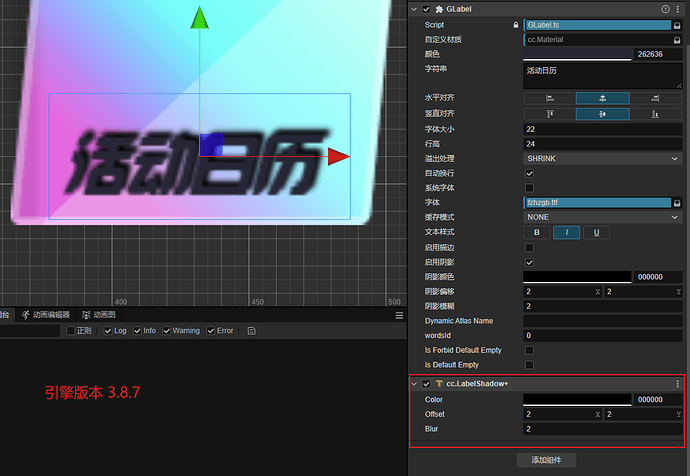Image resolution: width=690 pixels, height=476 pixels.
Task: Open the SHRINK overflow dropdown
Action: pyautogui.click(x=602, y=158)
